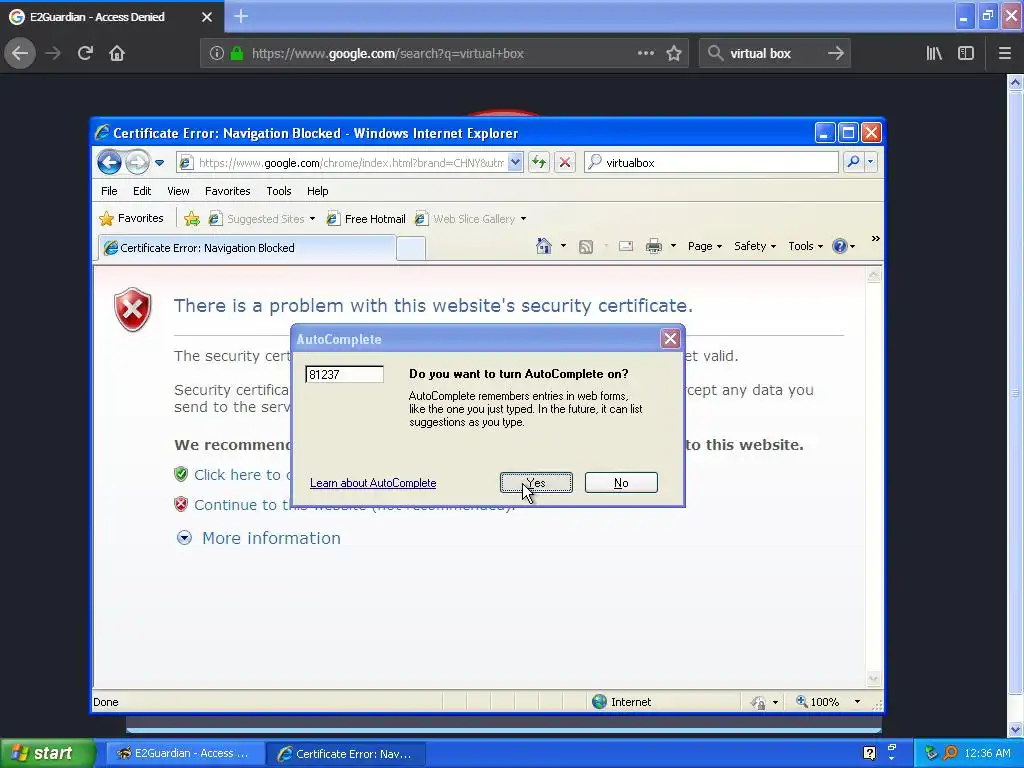This screenshot has width=1024, height=768.
Task: Click the RSS feeds icon in IE
Action: [586, 246]
